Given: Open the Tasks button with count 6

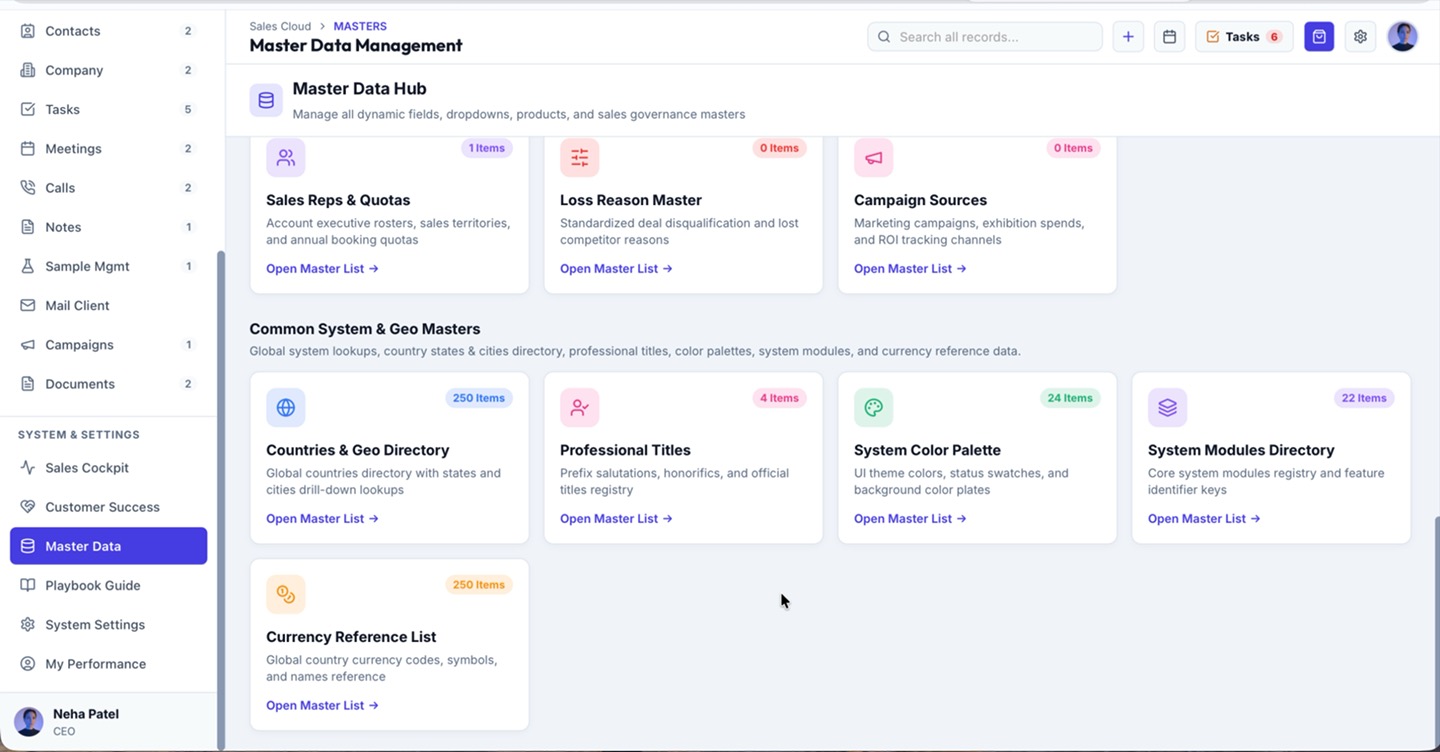Looking at the screenshot, I should pyautogui.click(x=1244, y=37).
